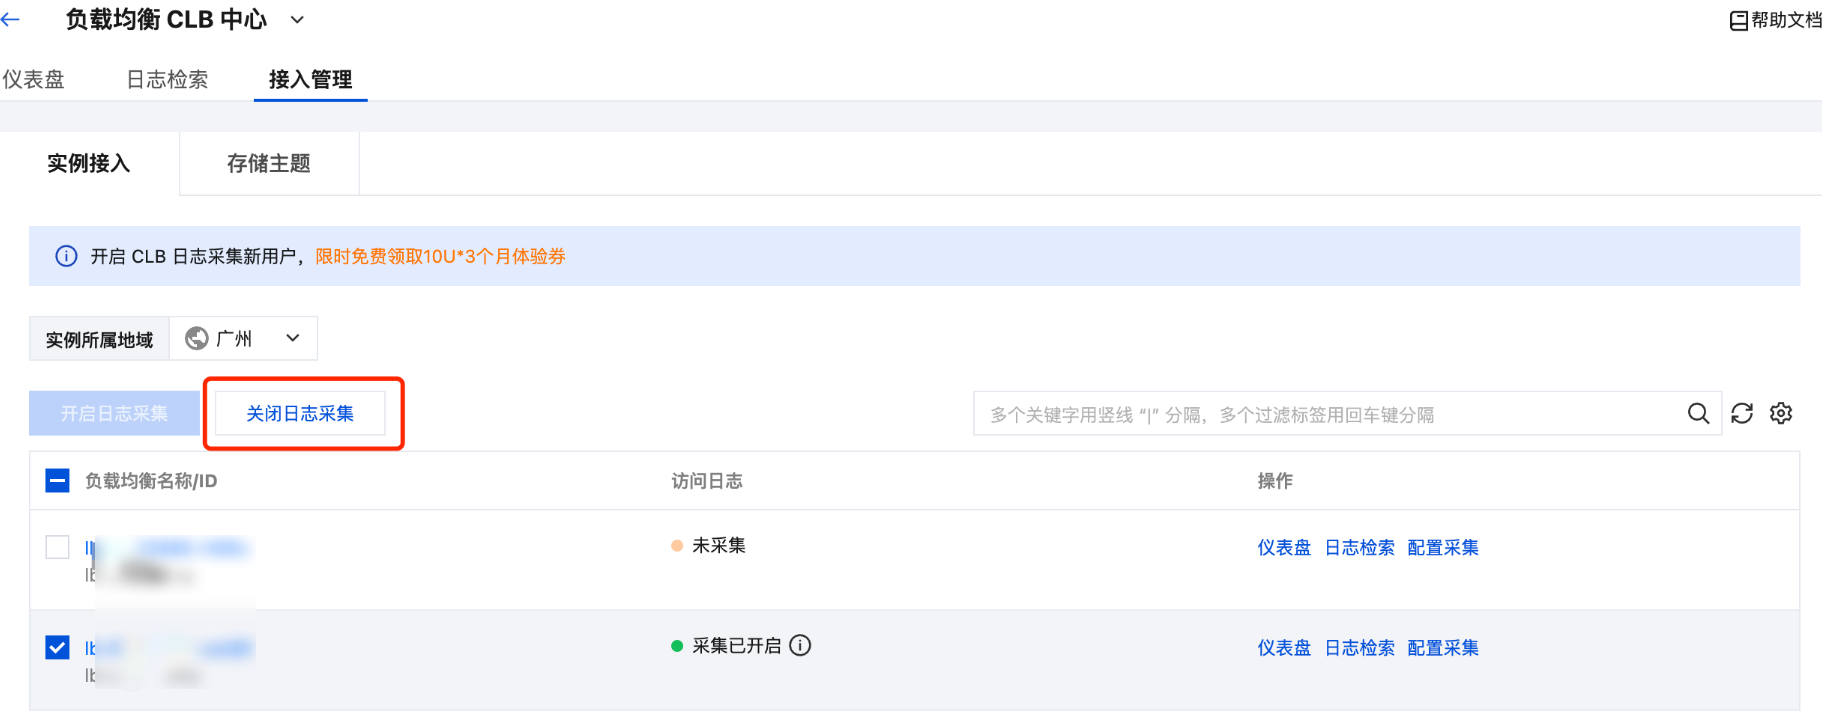The image size is (1822, 711).
Task: Check the 未采集 instance row checkbox
Action: (58, 547)
